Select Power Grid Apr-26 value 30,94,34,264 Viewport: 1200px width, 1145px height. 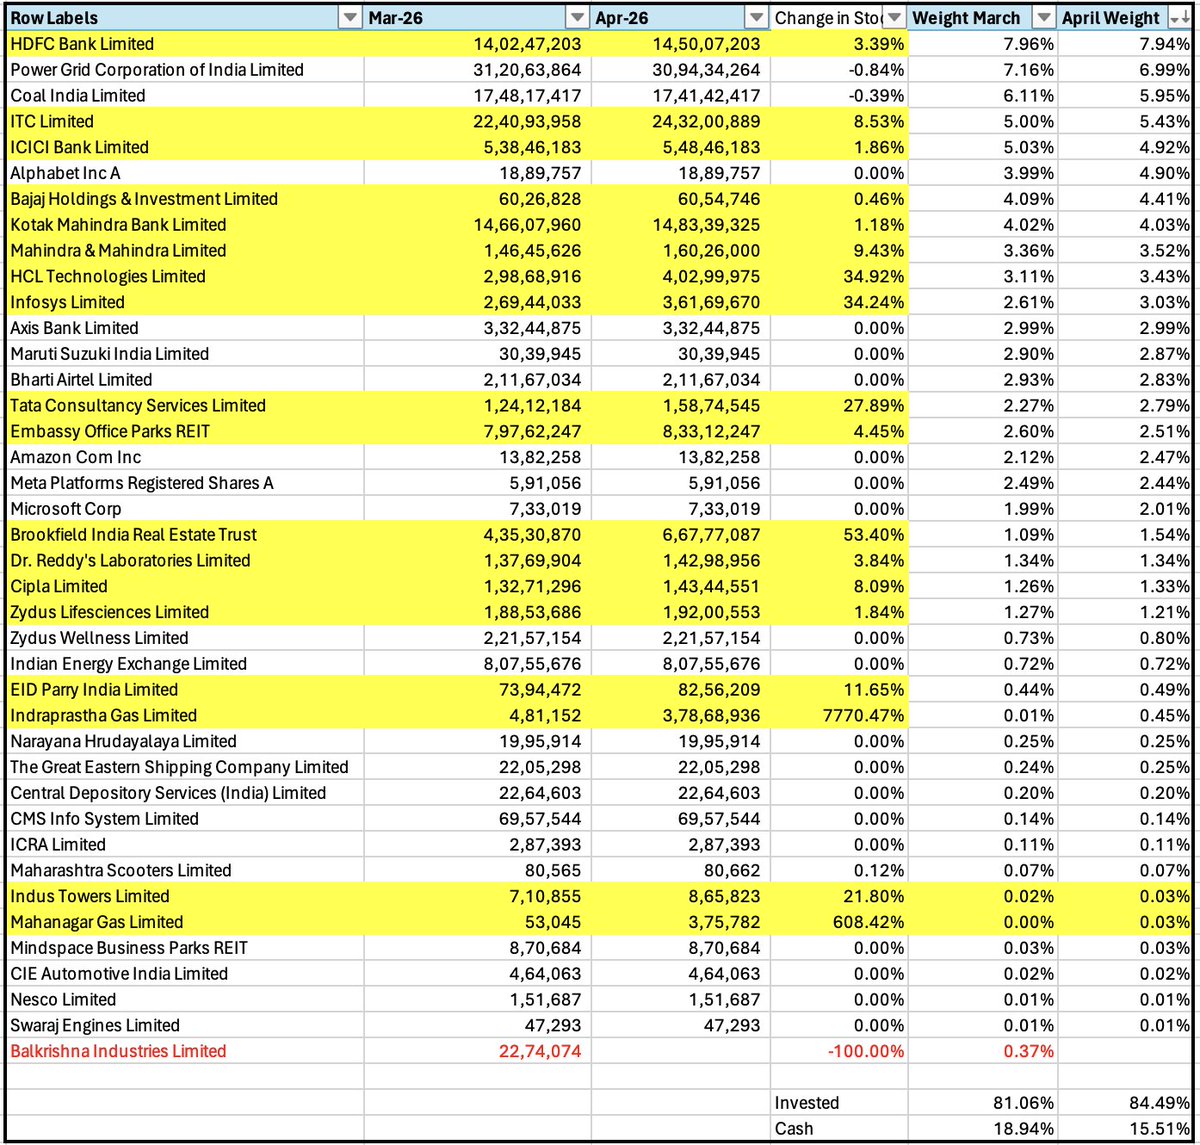coord(680,70)
